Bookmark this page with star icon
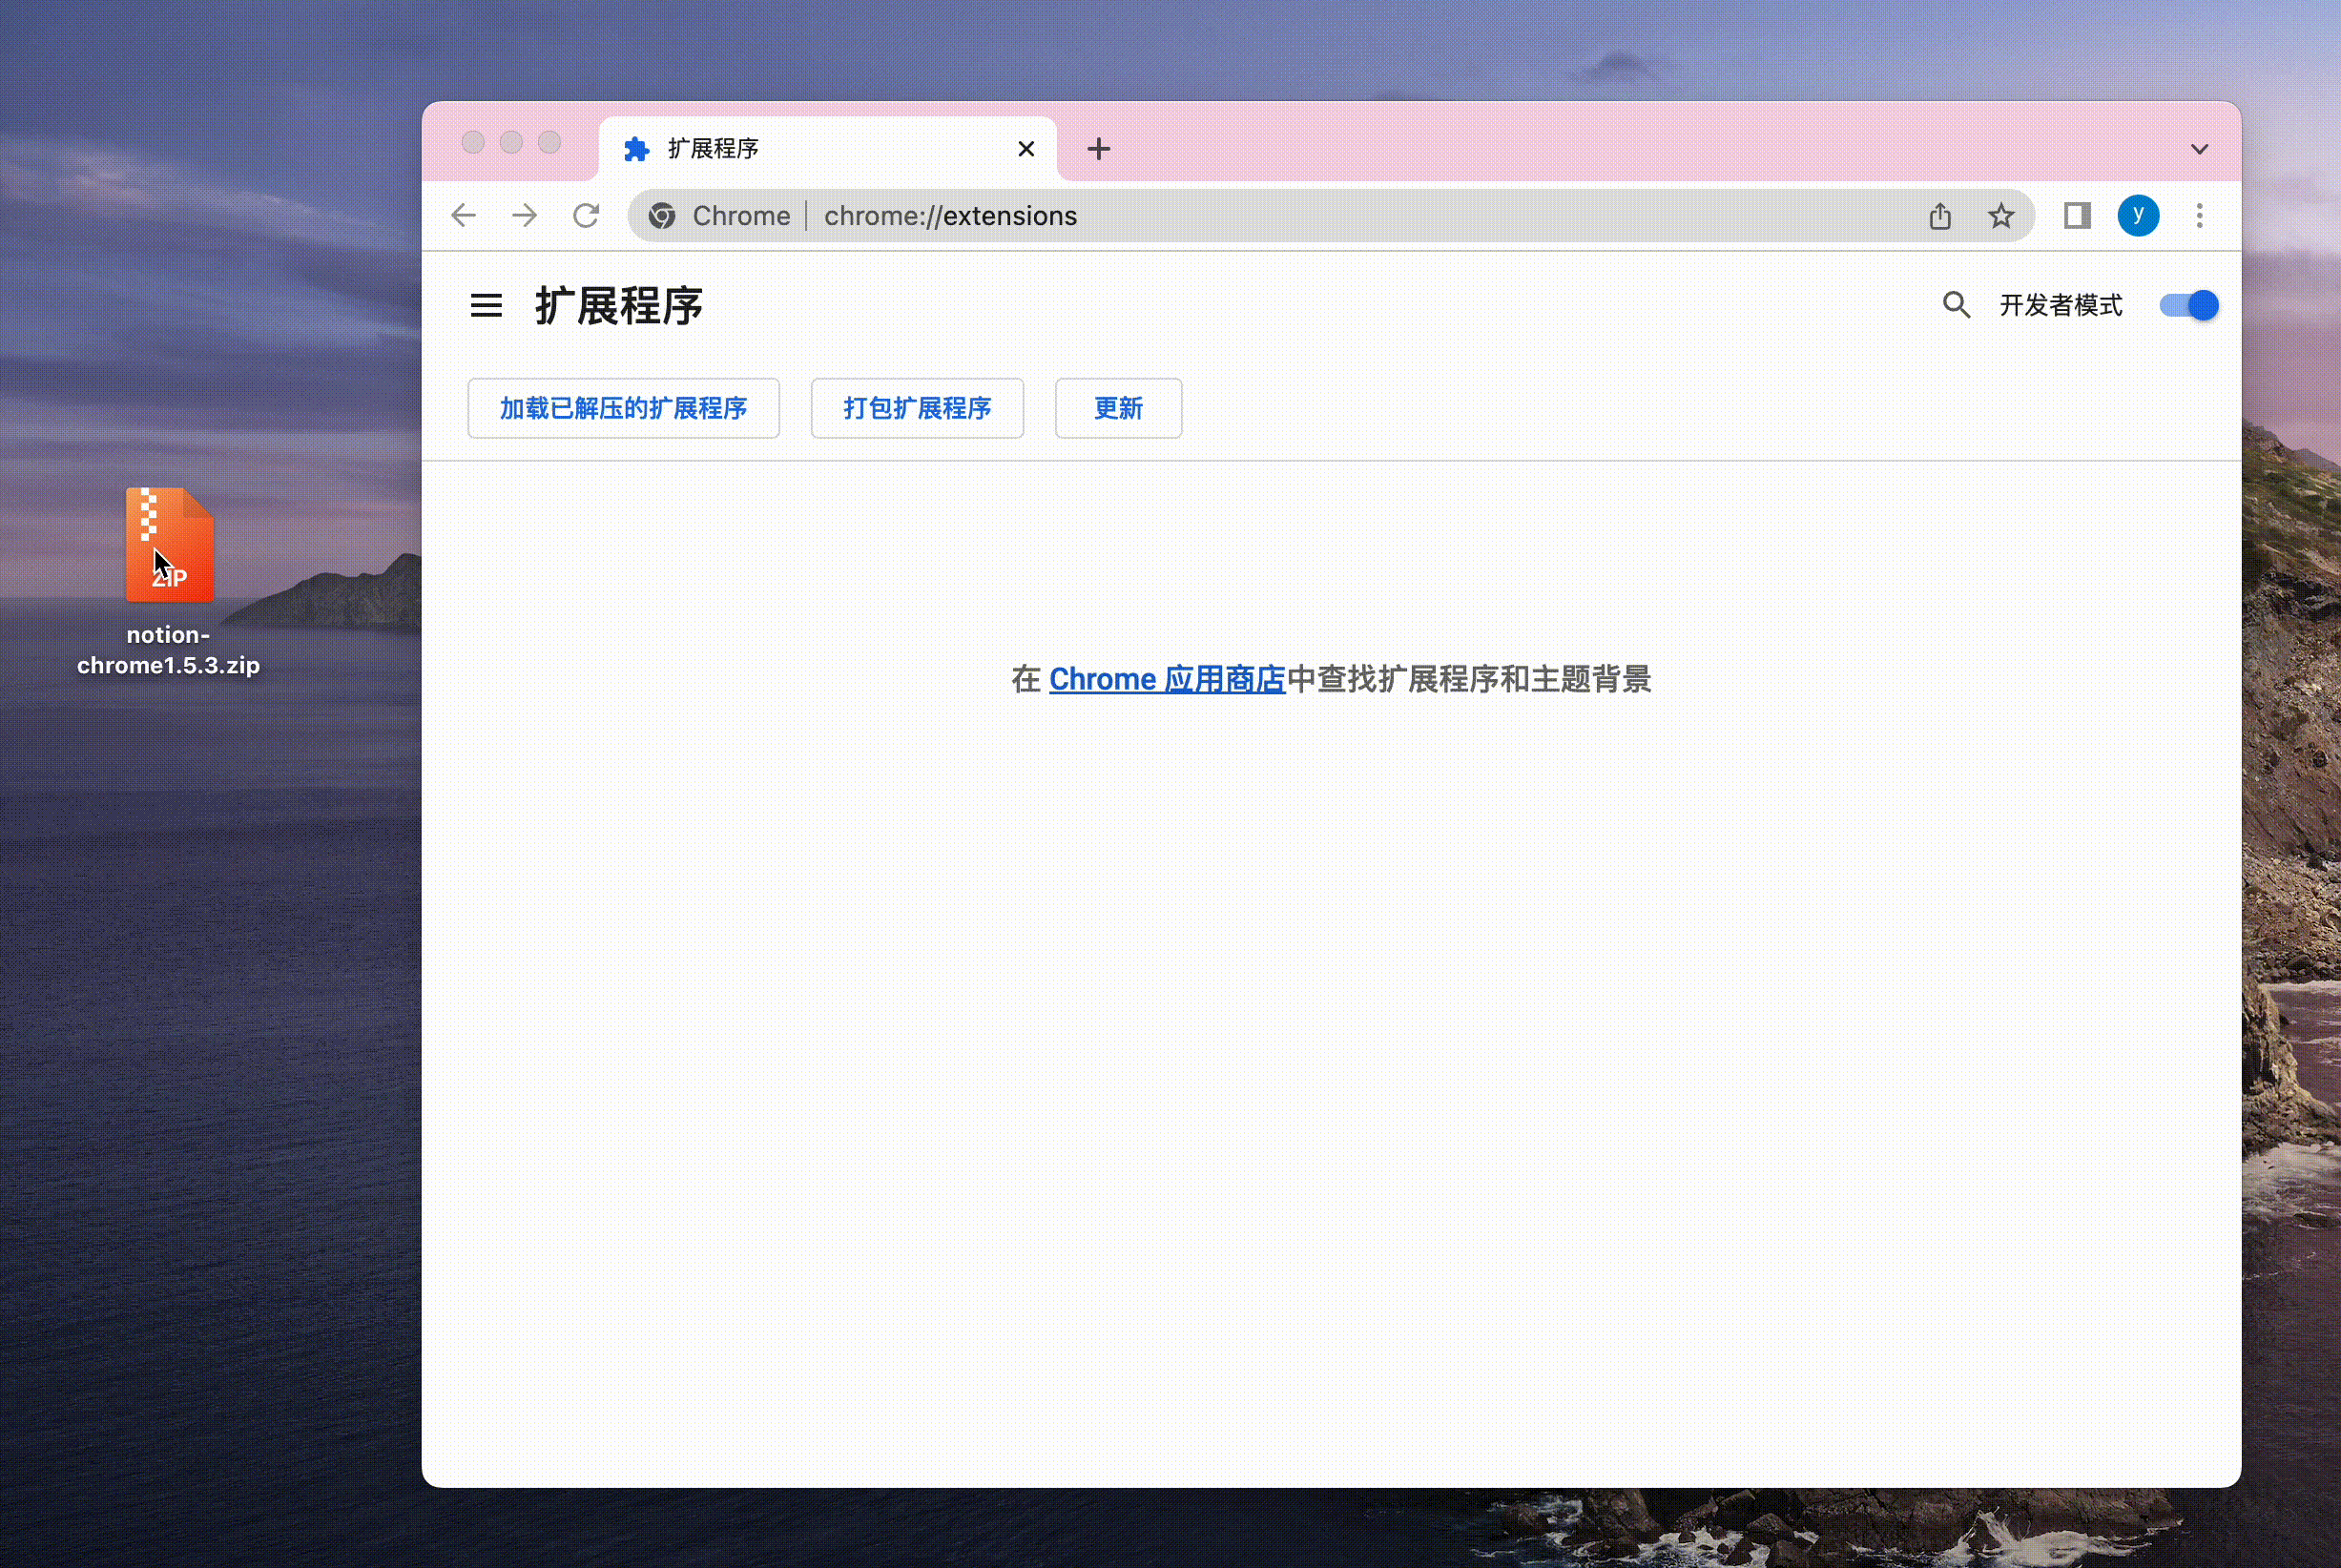This screenshot has height=1568, width=2341. [x=2000, y=216]
